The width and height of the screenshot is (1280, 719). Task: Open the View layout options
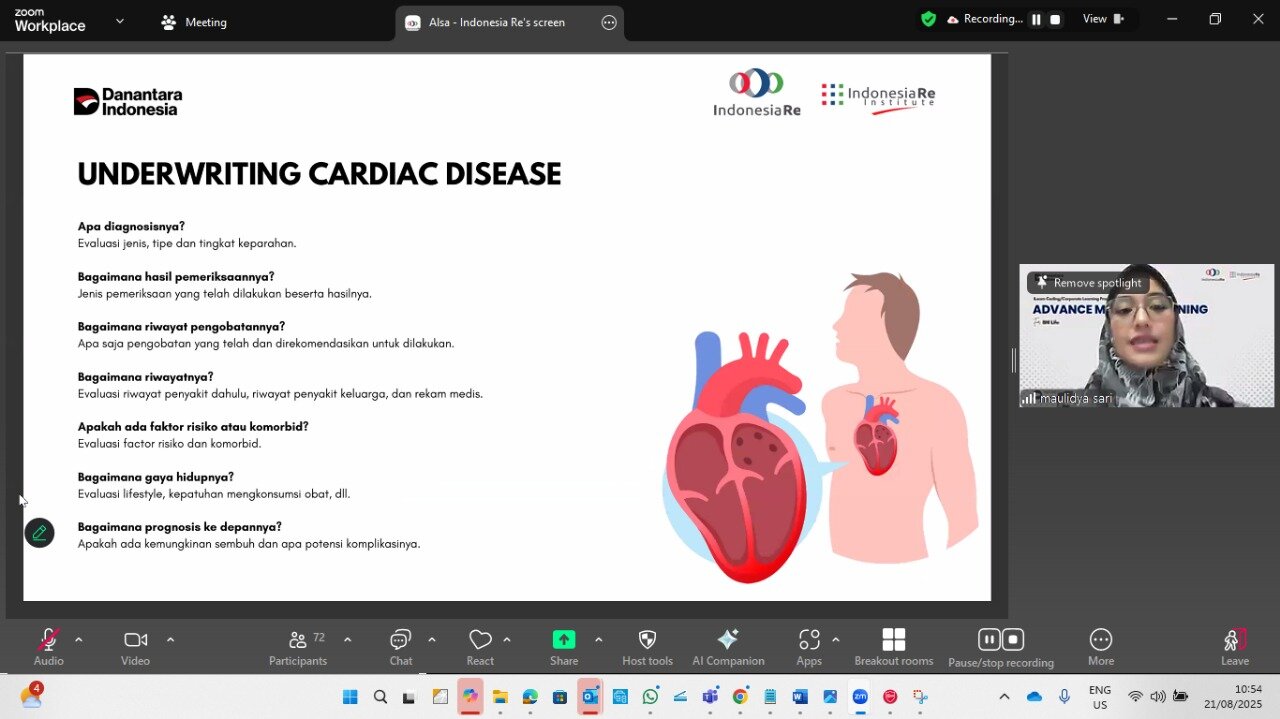click(1103, 19)
